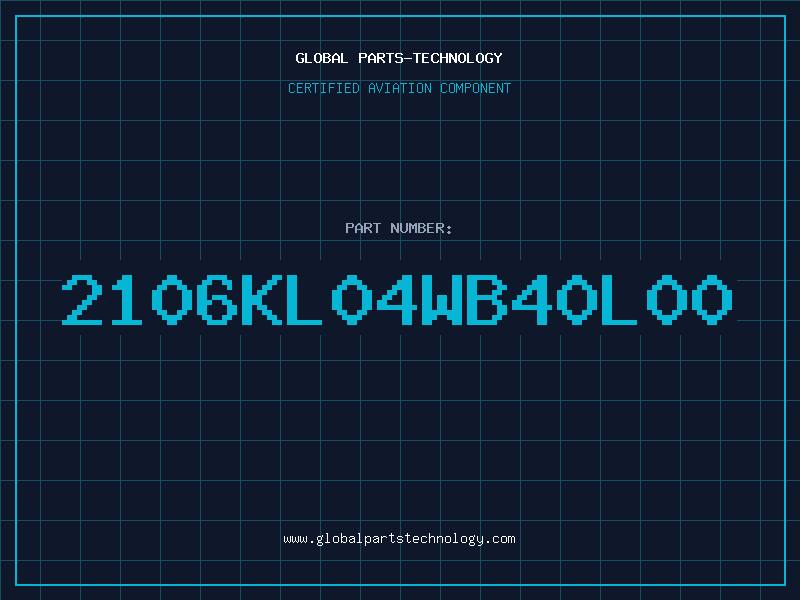Click the CERTIFIED AVIATION COMPONENT subtitle
The width and height of the screenshot is (800, 600).
399,88
